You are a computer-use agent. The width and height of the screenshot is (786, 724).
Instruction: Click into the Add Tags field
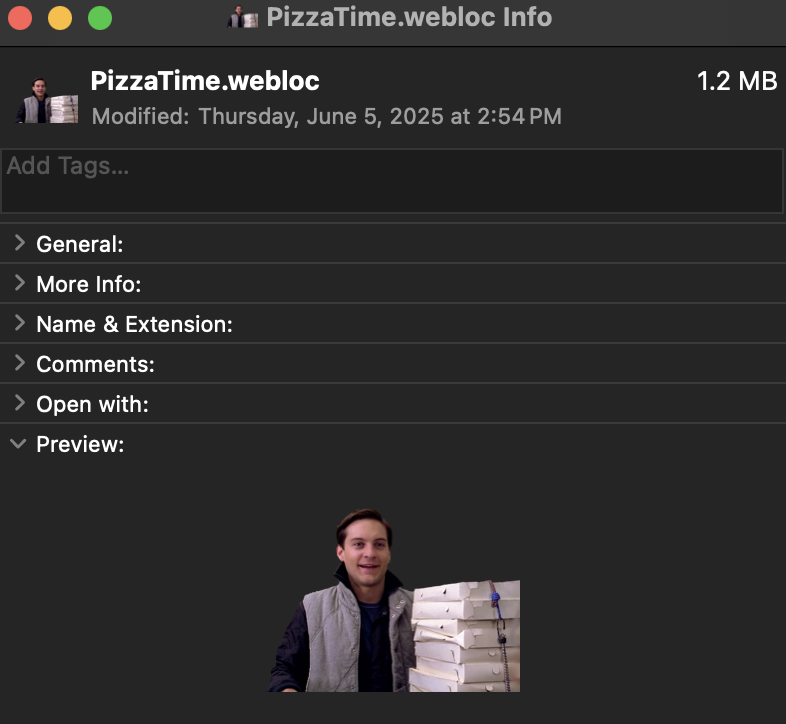click(392, 180)
